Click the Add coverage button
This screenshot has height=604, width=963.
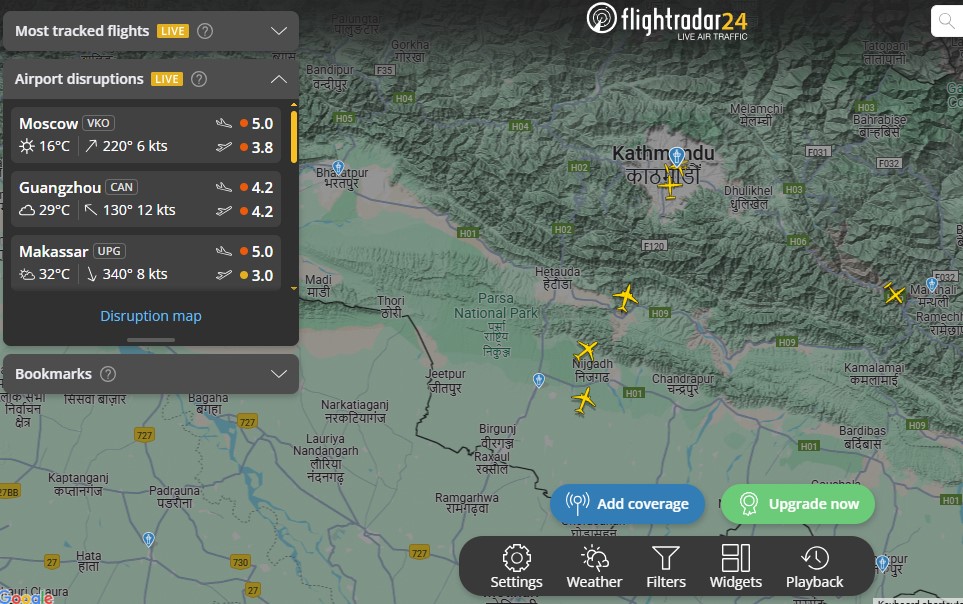[627, 504]
